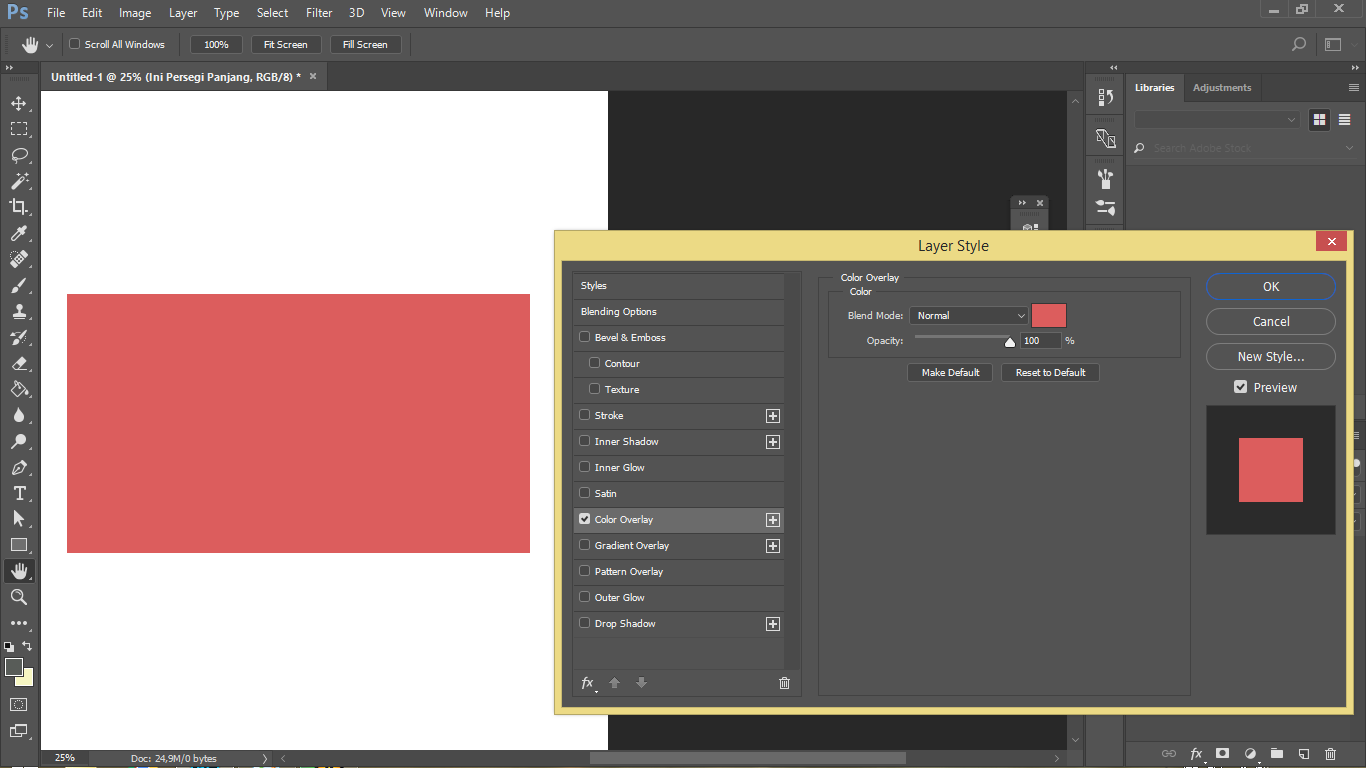Pick the Zoom tool
This screenshot has height=768, width=1366.
click(x=20, y=597)
